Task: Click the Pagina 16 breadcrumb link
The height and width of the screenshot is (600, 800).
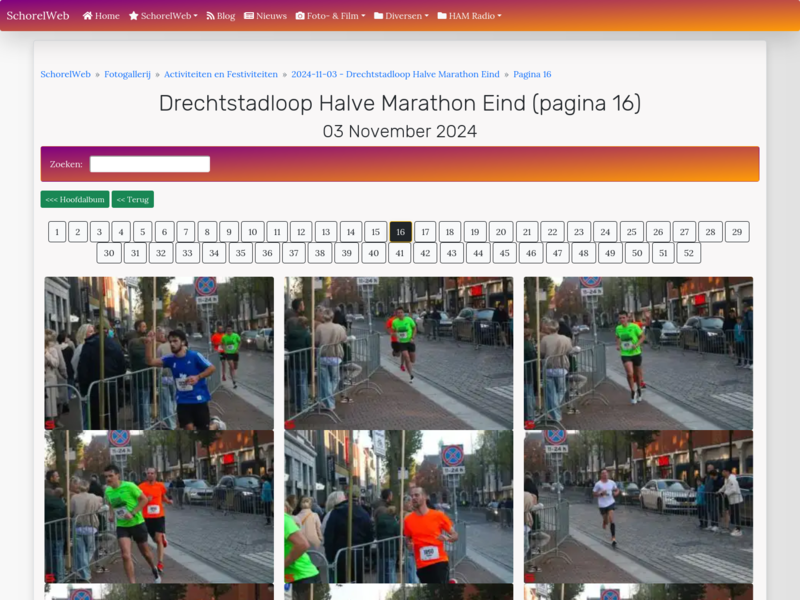Action: 532,74
